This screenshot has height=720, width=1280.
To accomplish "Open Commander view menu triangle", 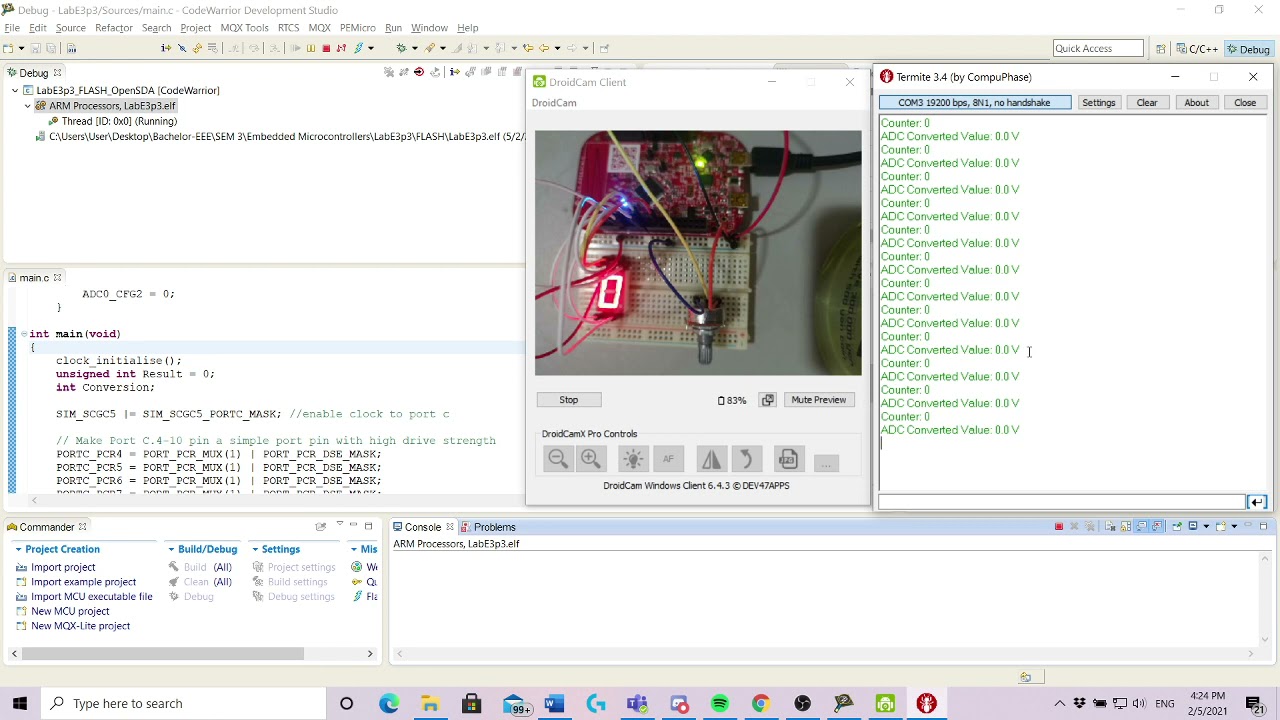I will coord(339,526).
